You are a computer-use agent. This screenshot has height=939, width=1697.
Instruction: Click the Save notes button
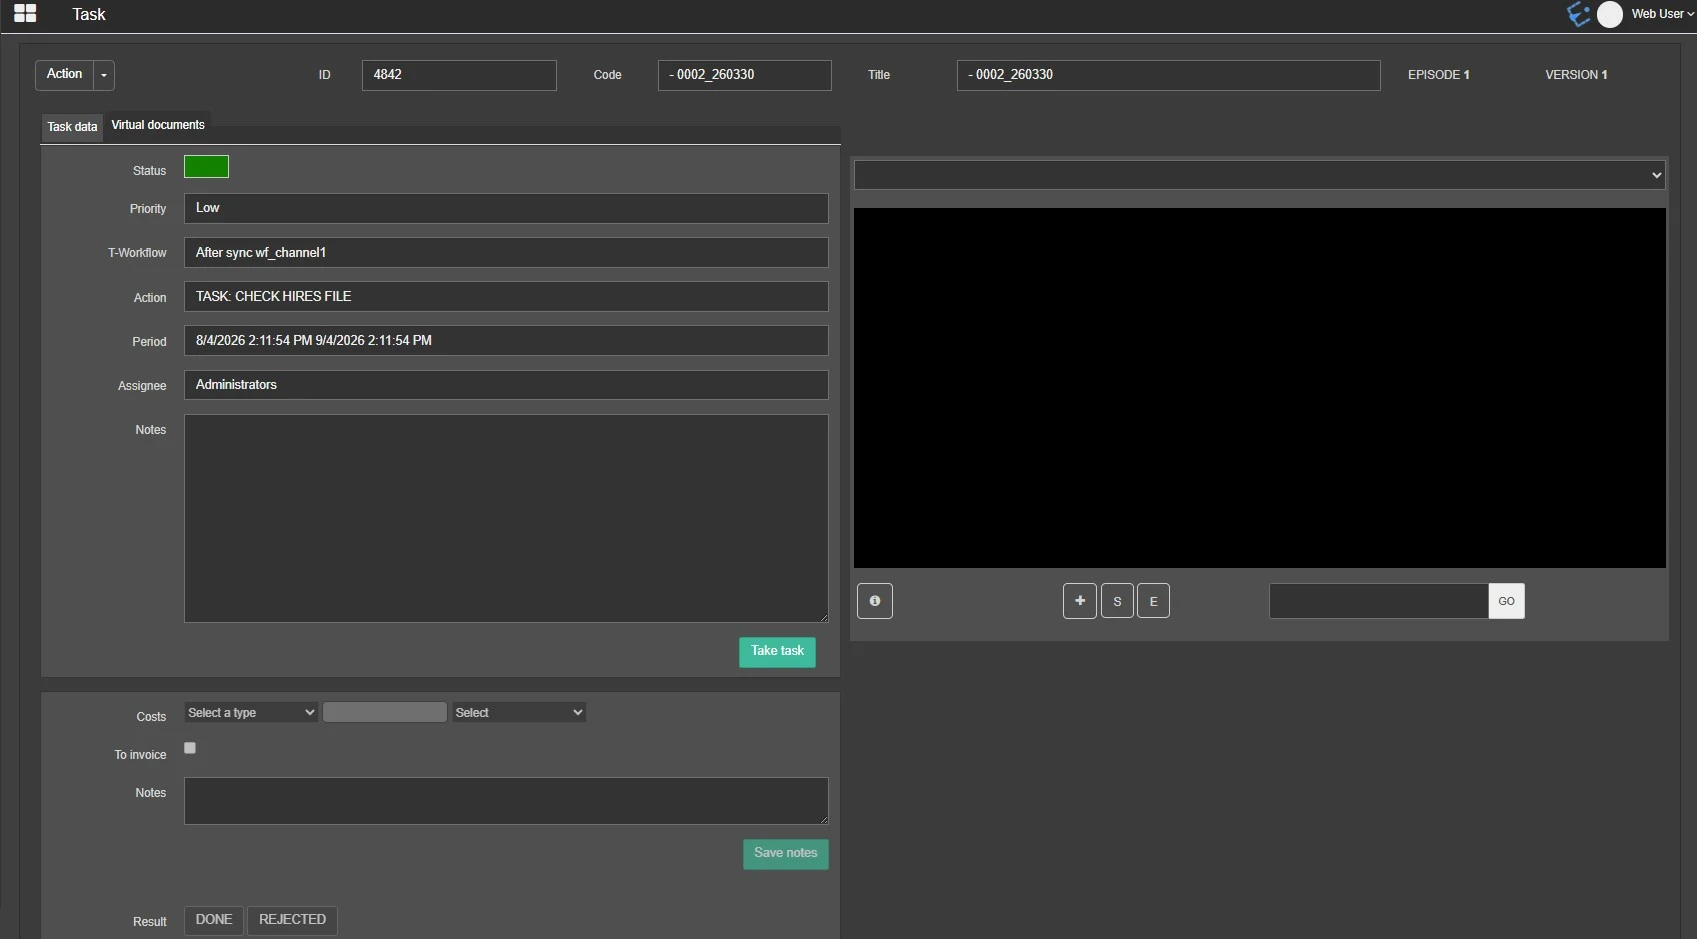(x=786, y=854)
